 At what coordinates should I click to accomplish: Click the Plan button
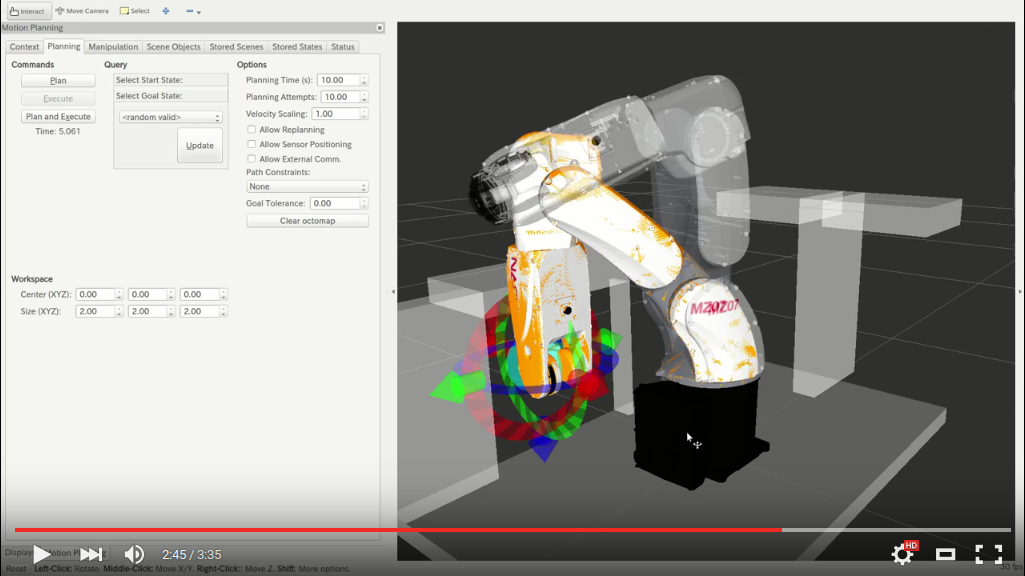point(58,80)
